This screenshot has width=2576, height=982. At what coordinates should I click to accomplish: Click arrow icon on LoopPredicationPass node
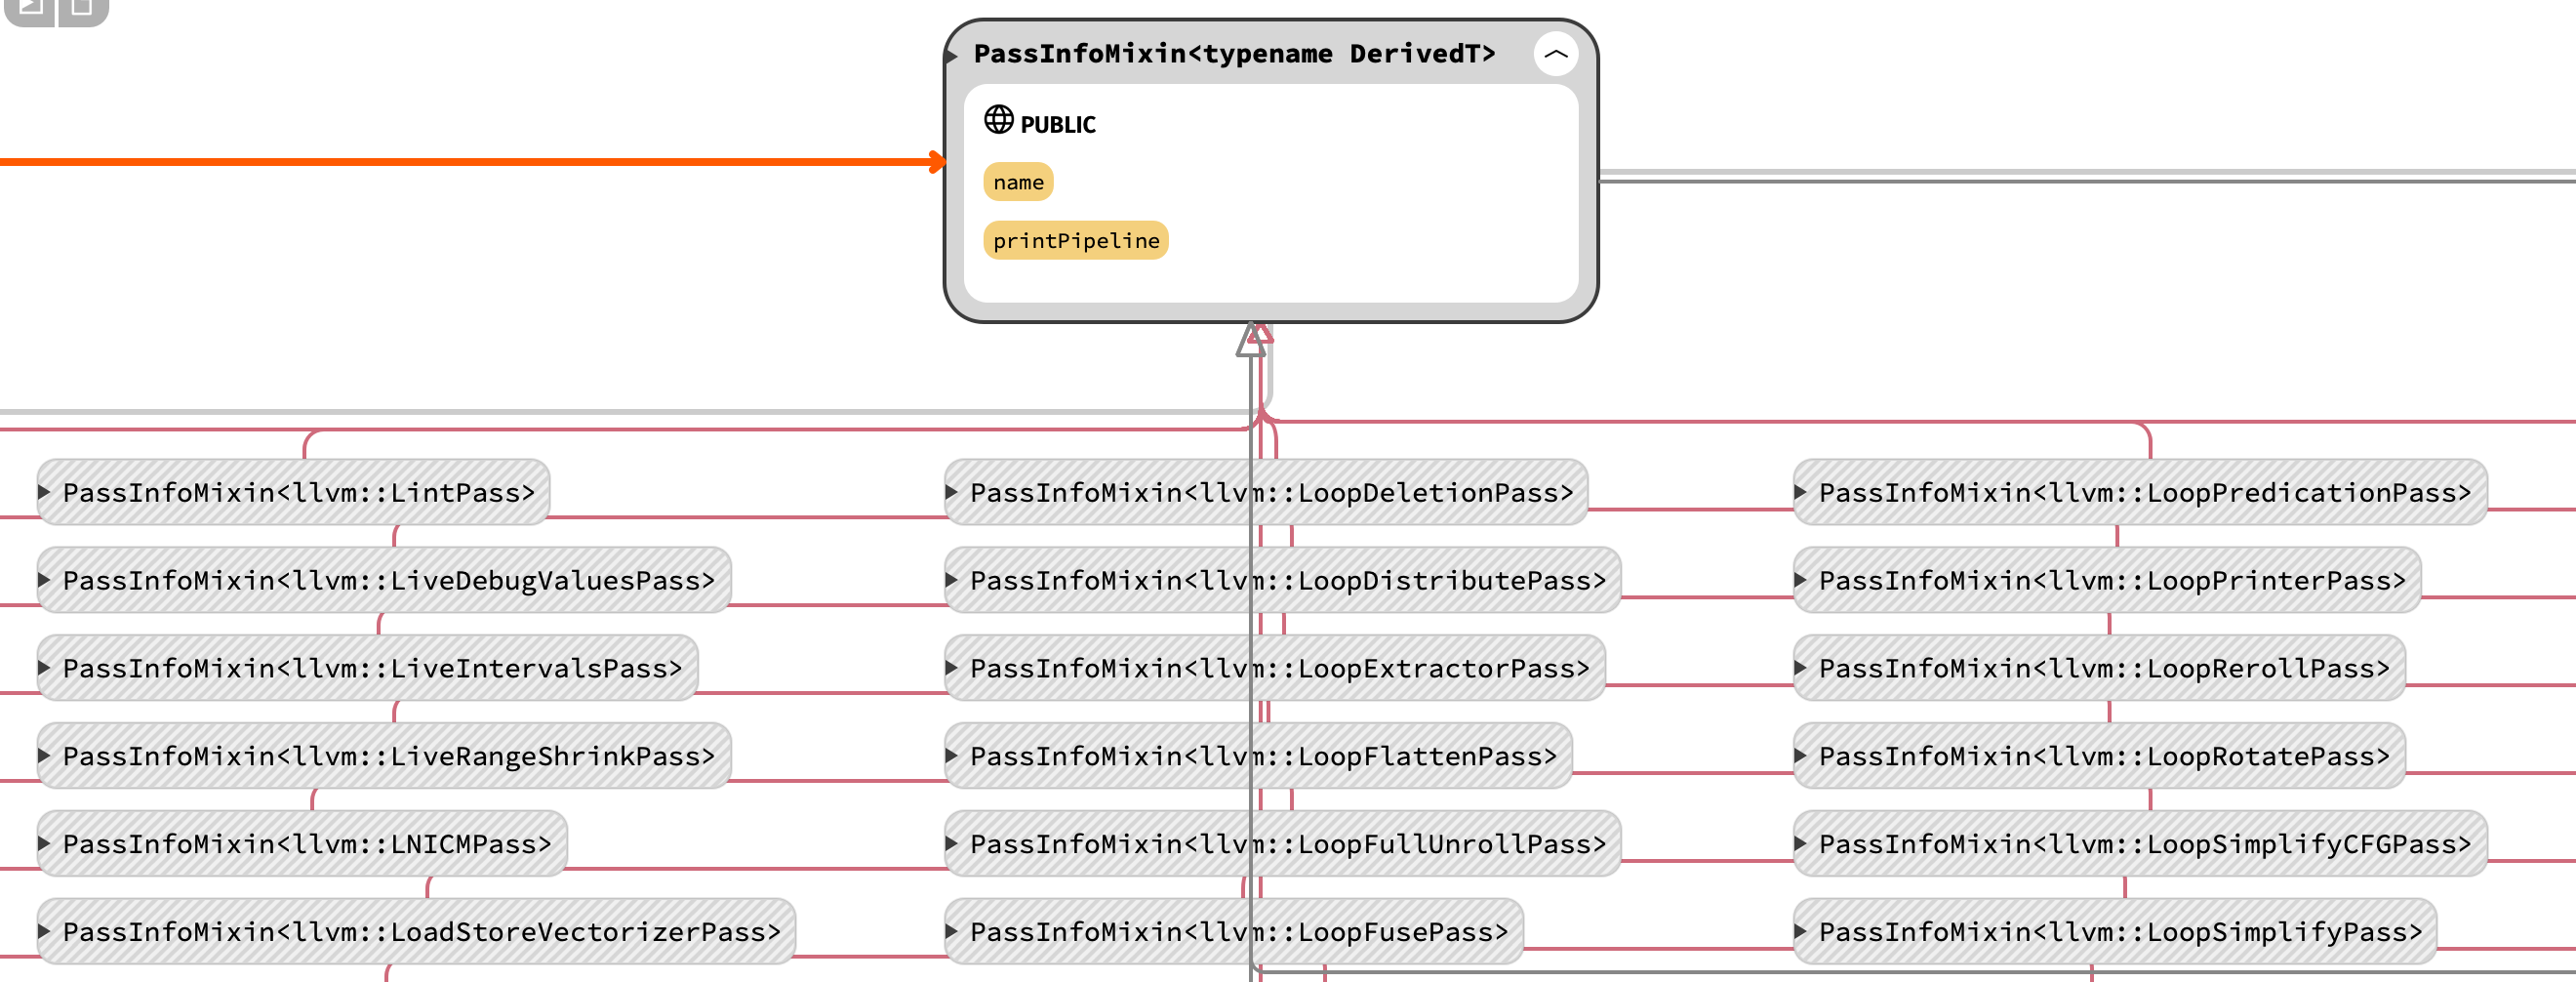(x=1800, y=492)
